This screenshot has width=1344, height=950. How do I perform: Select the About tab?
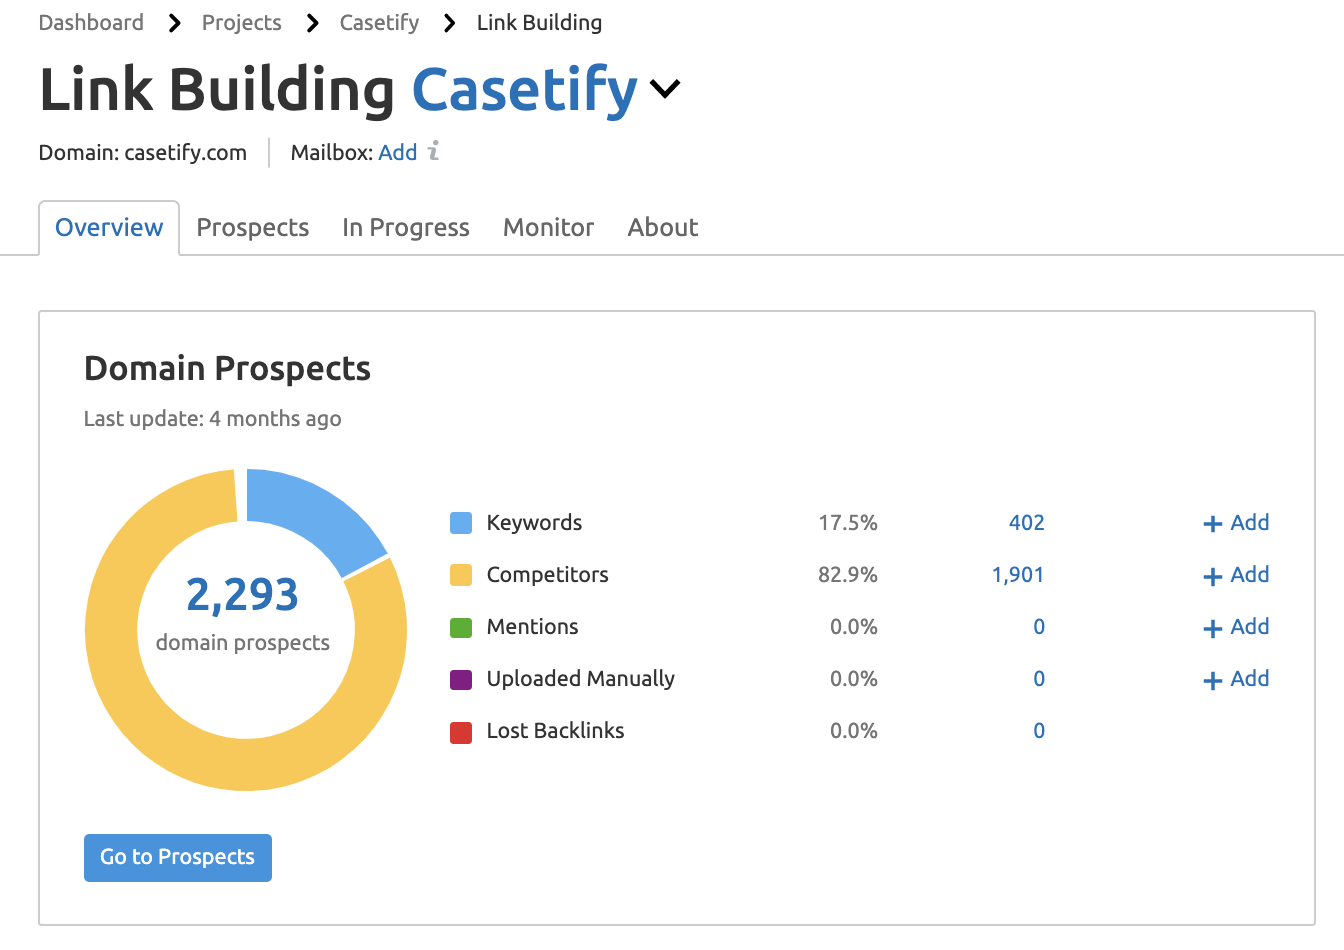tap(662, 228)
